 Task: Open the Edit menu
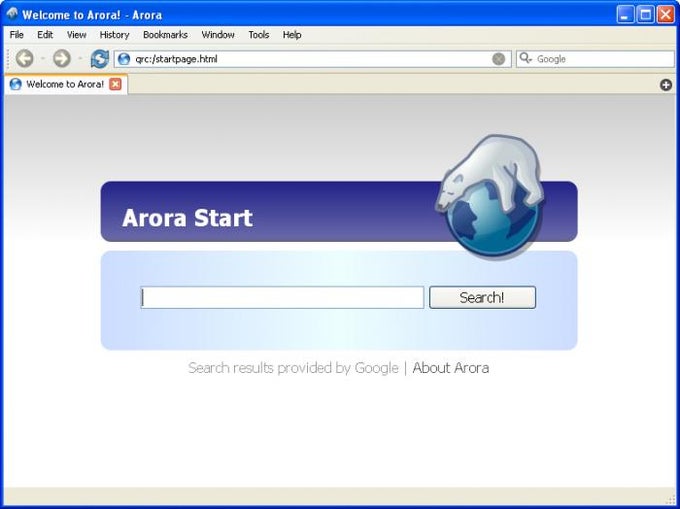(x=45, y=35)
